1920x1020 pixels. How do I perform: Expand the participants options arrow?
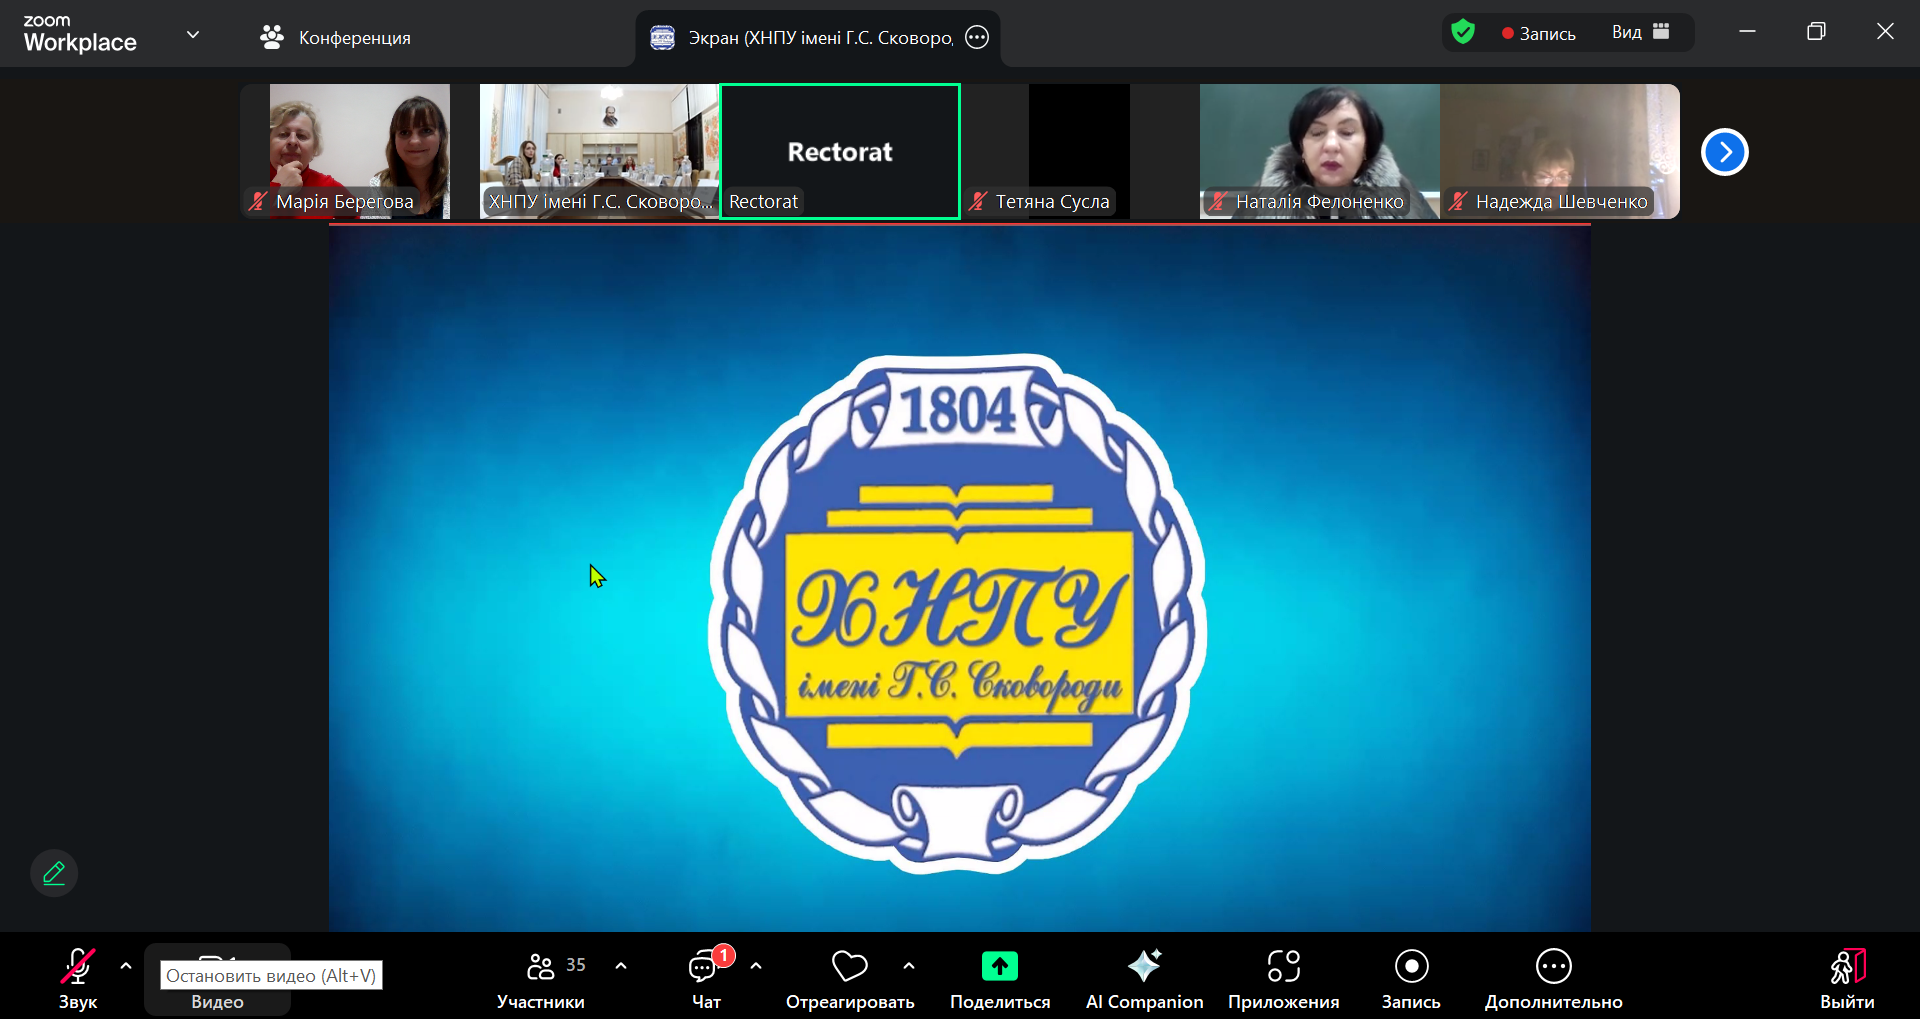tap(621, 966)
